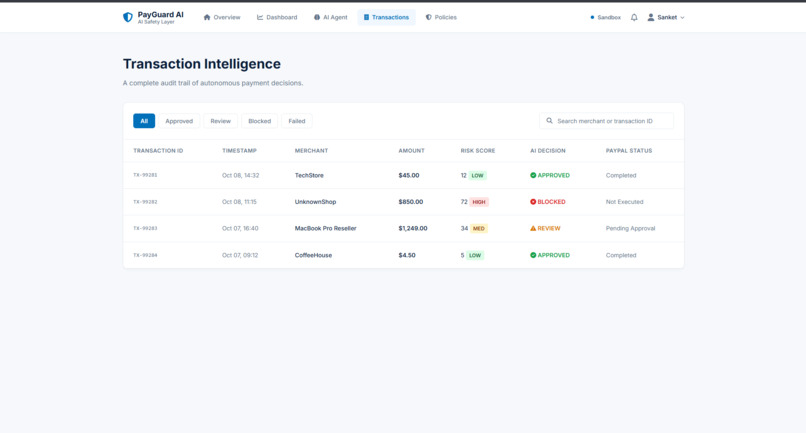The image size is (806, 433).
Task: Click the Amount column header
Action: click(412, 151)
